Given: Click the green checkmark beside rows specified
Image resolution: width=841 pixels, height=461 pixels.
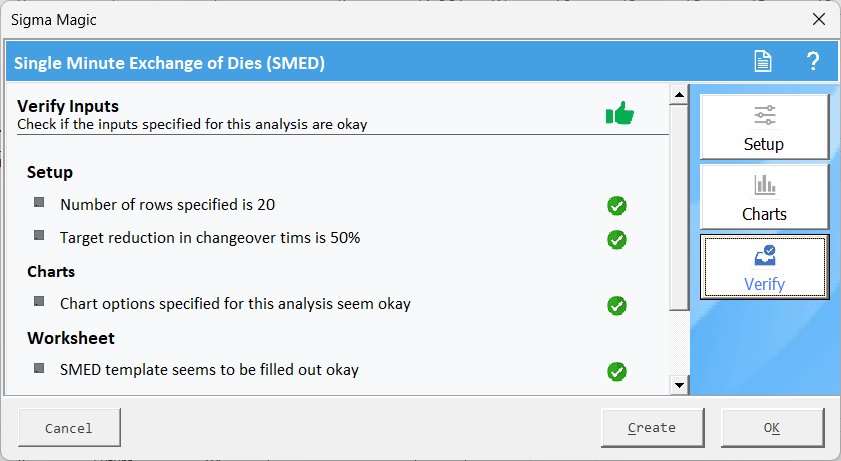Looking at the screenshot, I should [x=617, y=206].
